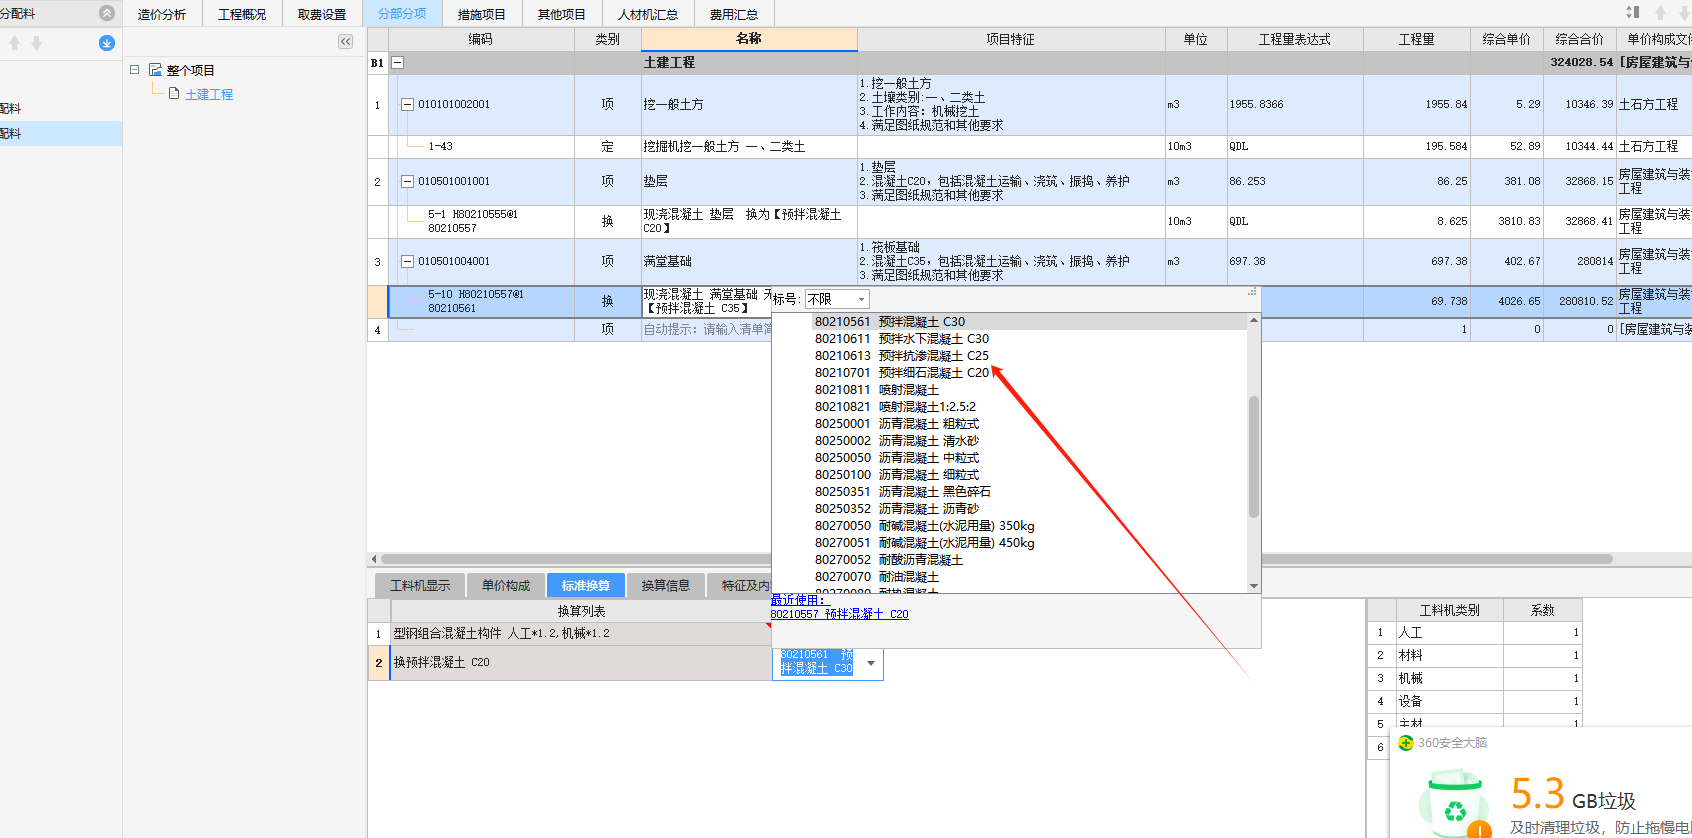Collapse item 010501004001 row
Image resolution: width=1692 pixels, height=838 pixels.
pos(407,261)
